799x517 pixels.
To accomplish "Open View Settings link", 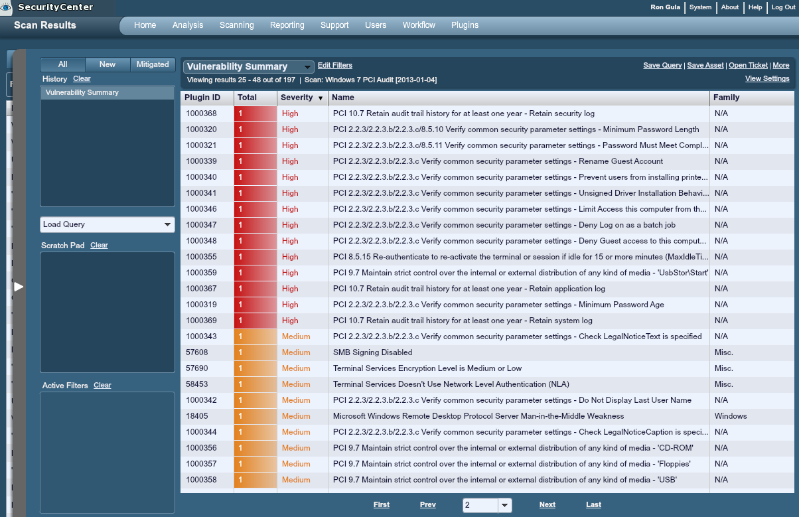I will [767, 78].
